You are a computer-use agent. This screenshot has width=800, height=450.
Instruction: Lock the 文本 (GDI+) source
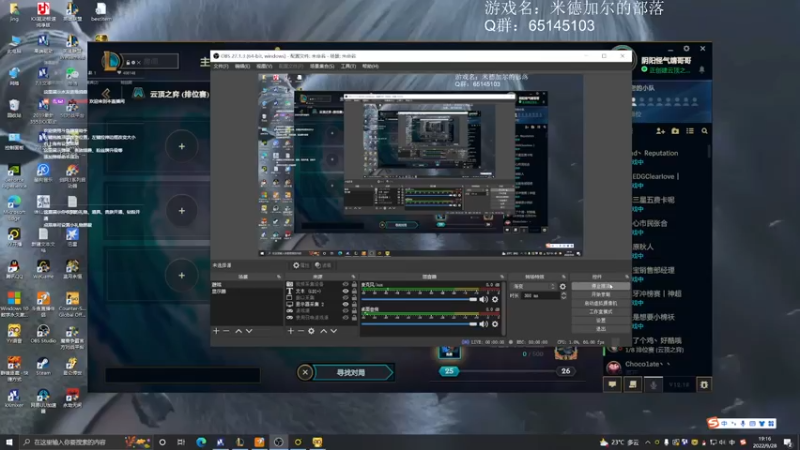(354, 291)
